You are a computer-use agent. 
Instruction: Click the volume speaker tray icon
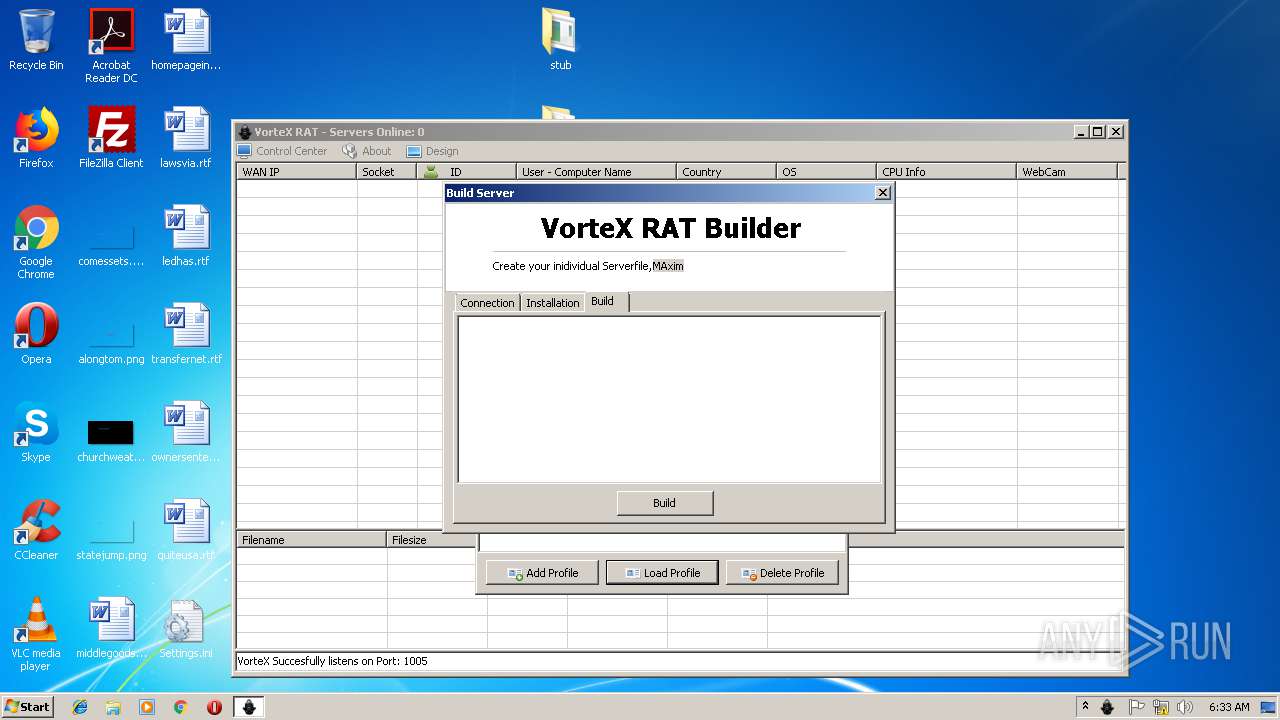(x=1185, y=707)
